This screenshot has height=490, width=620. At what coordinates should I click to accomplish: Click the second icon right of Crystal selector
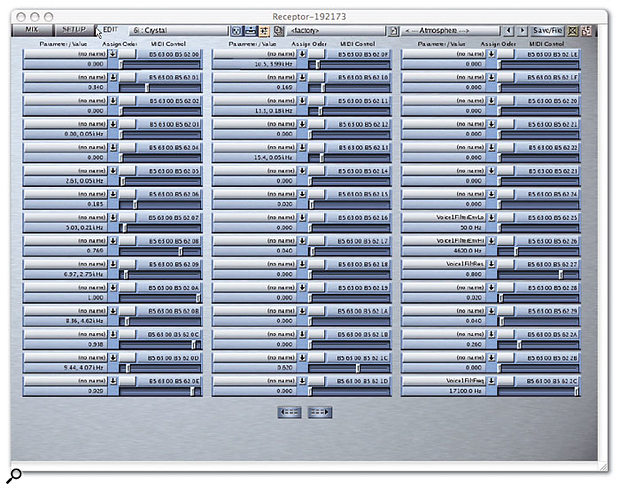click(250, 30)
